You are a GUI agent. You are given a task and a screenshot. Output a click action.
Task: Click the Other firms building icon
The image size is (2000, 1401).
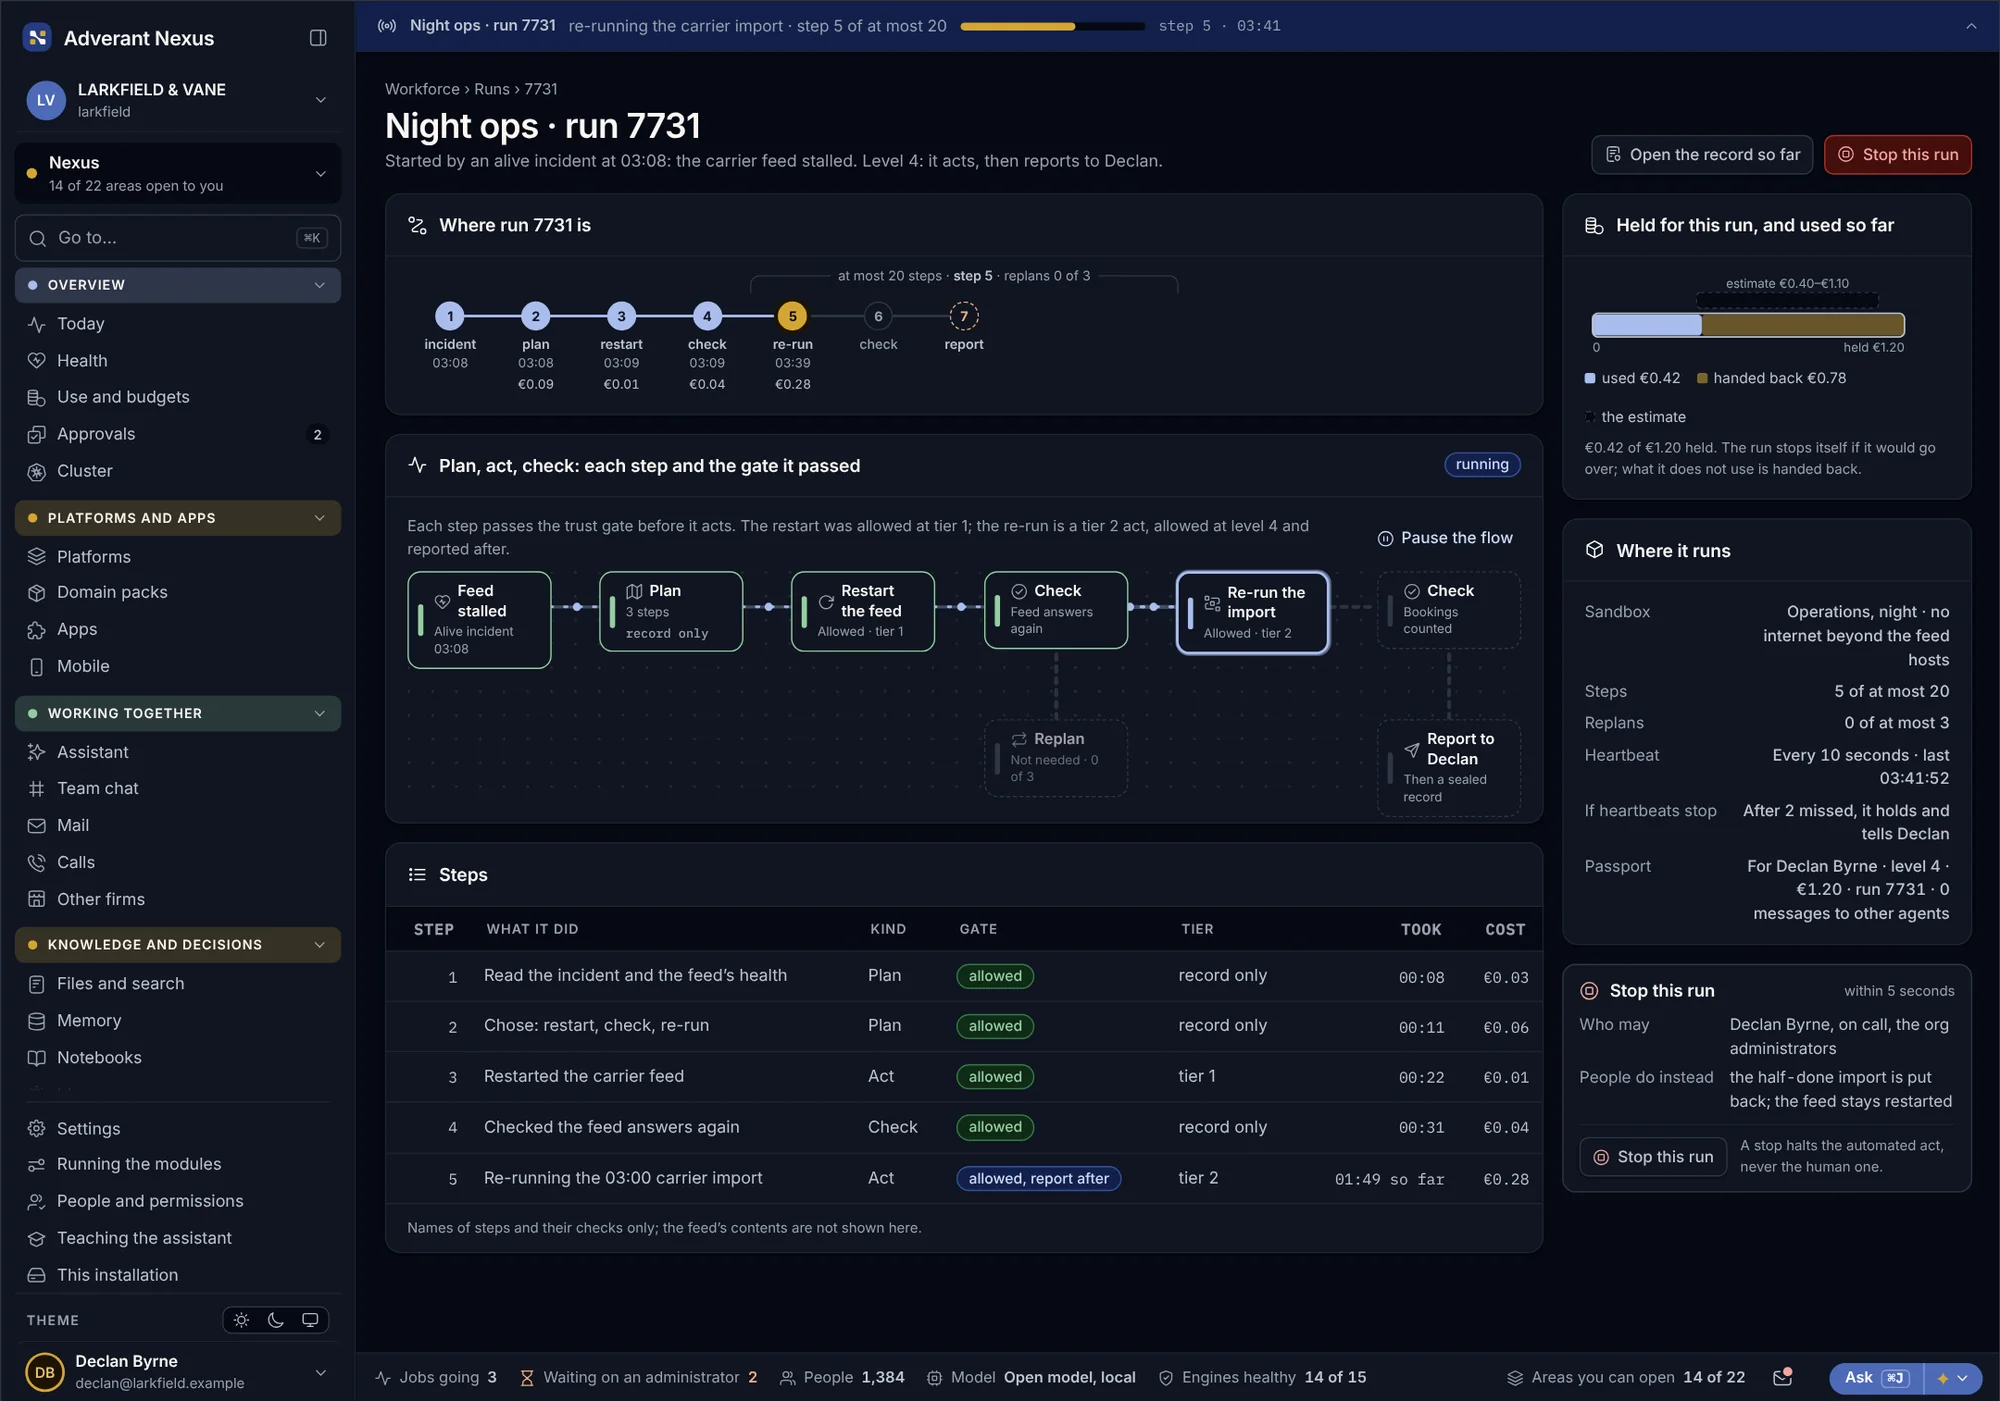37,900
